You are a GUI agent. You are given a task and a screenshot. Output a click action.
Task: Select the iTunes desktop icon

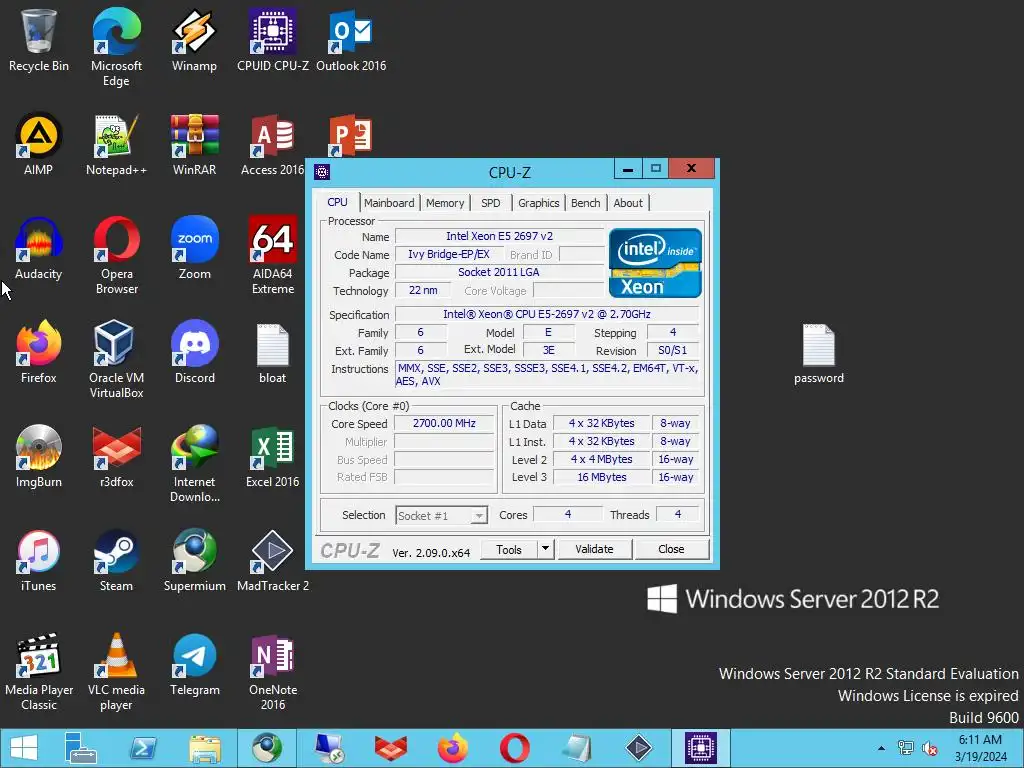(39, 560)
